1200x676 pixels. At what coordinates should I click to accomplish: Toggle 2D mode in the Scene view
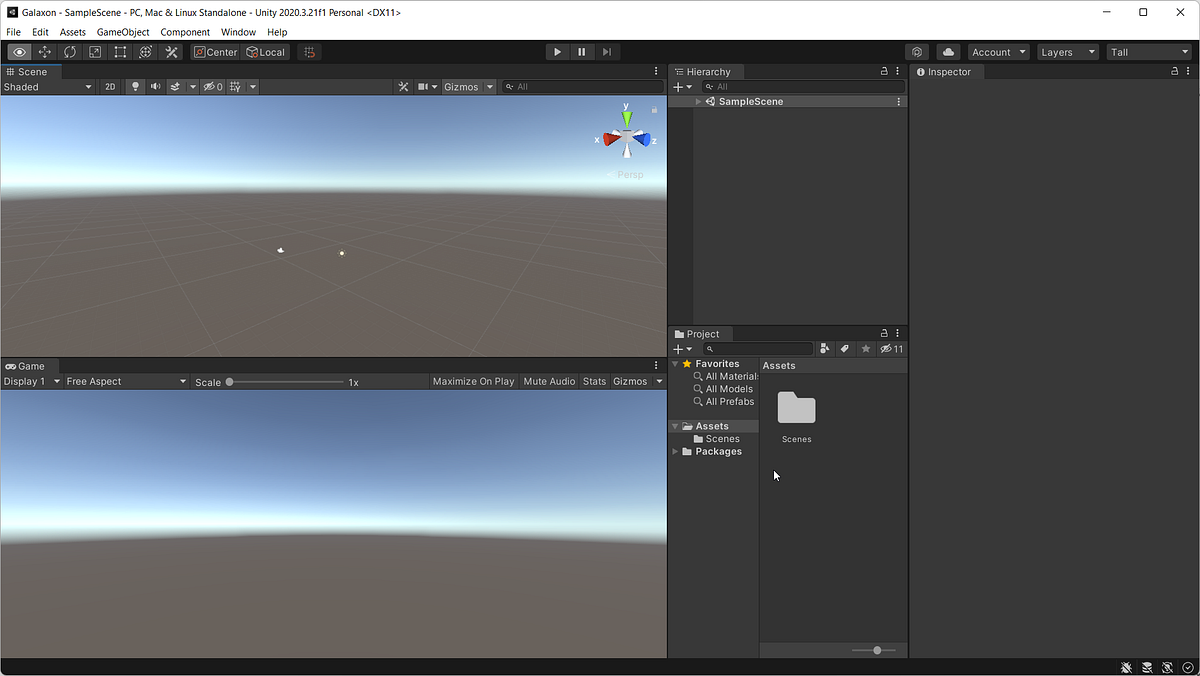(x=110, y=86)
